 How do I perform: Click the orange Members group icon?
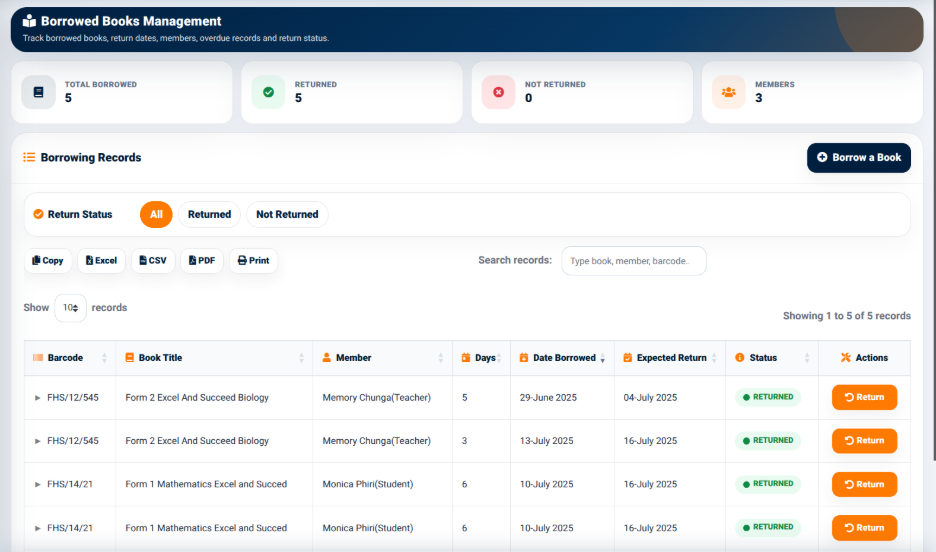click(x=729, y=92)
